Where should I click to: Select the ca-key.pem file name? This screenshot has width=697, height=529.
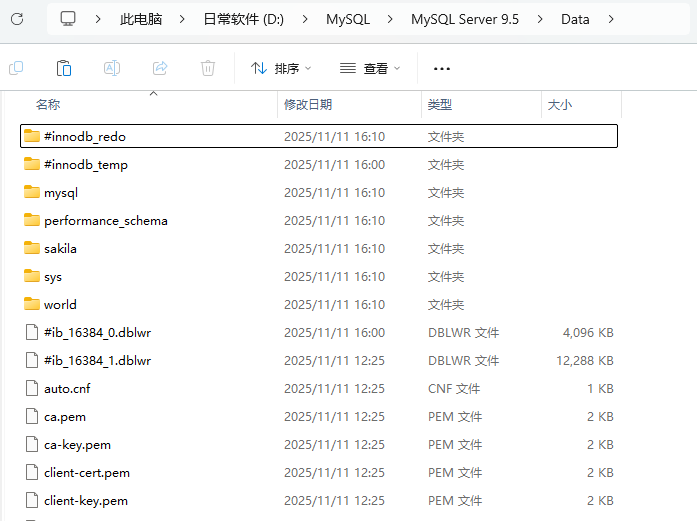77,445
